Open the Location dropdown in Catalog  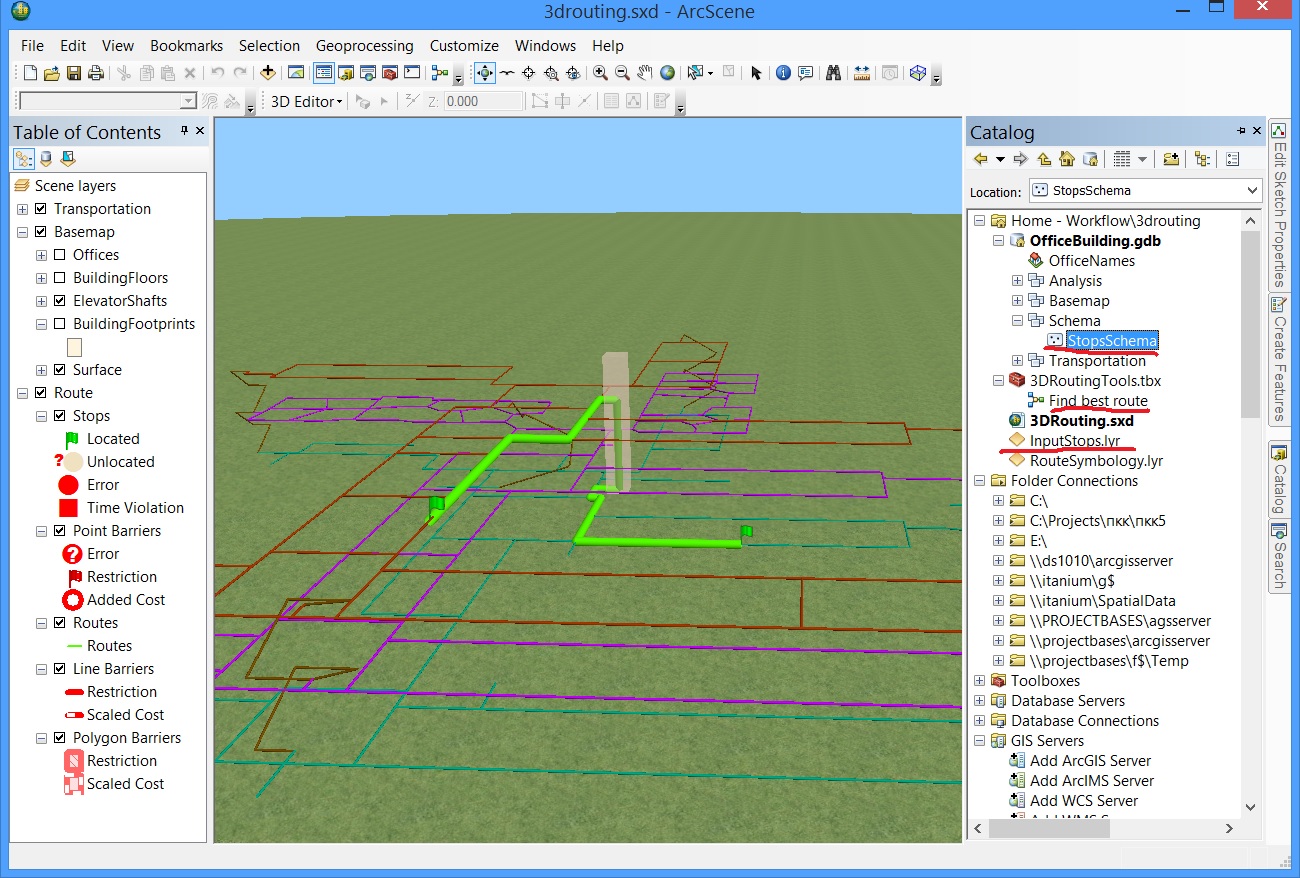tap(1253, 190)
